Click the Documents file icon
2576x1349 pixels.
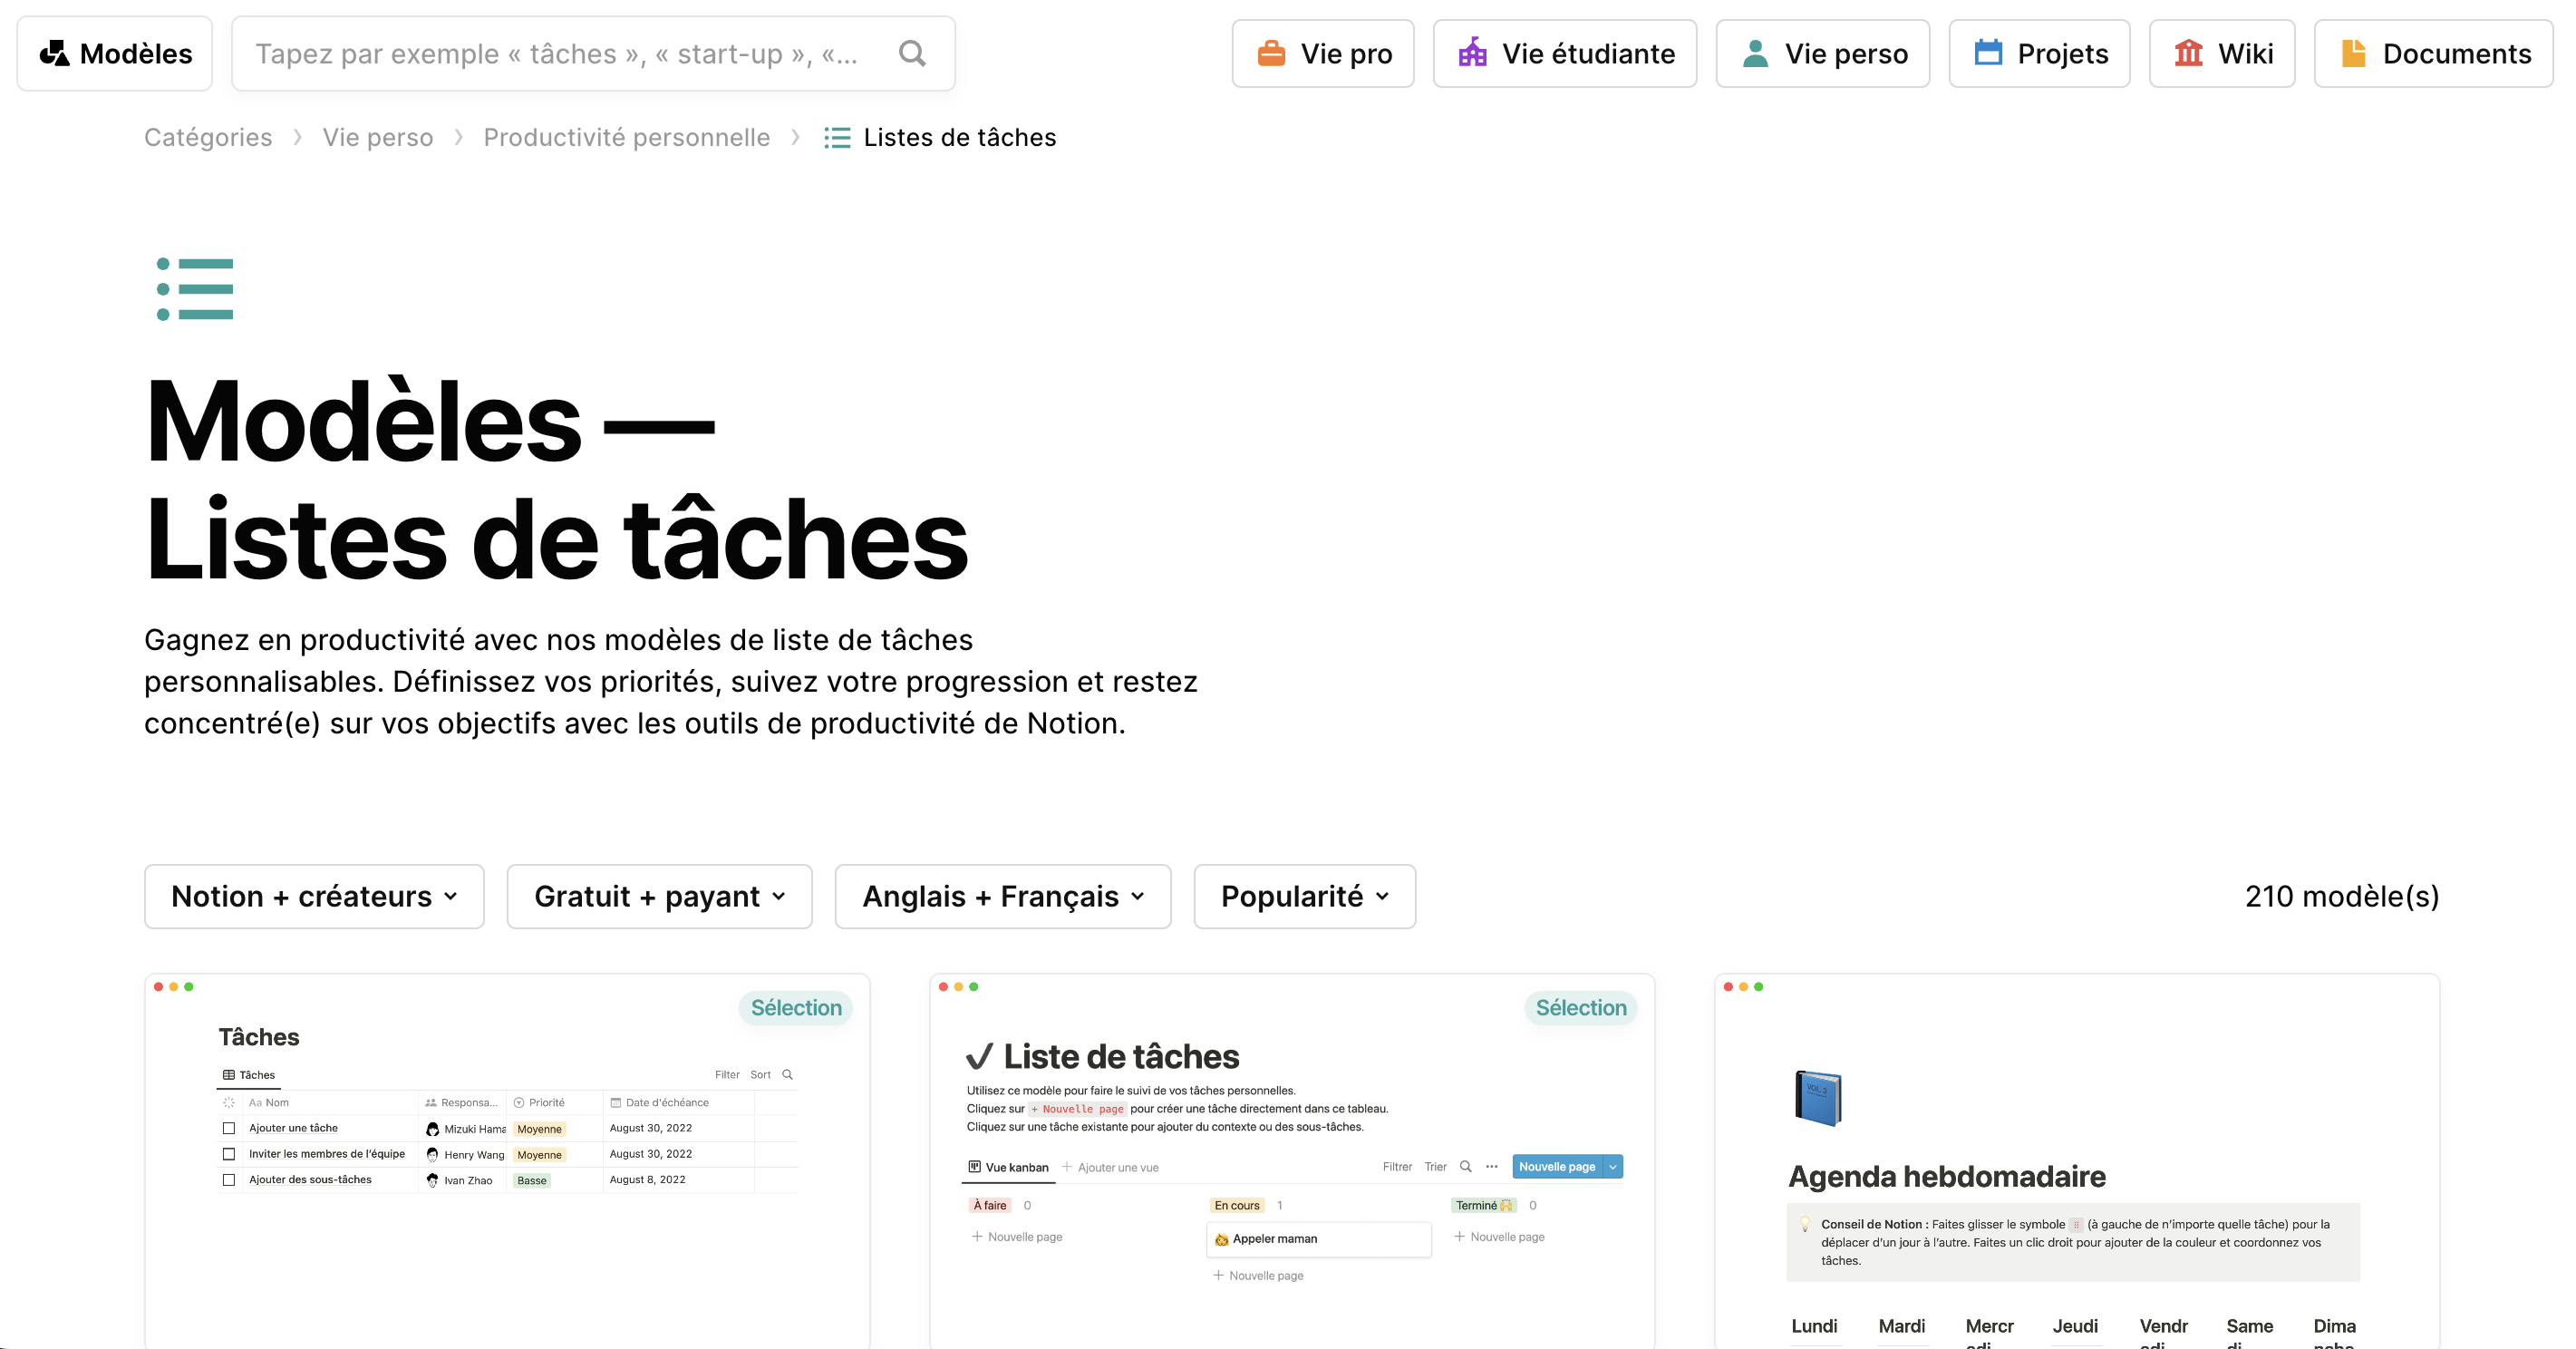tap(2354, 53)
